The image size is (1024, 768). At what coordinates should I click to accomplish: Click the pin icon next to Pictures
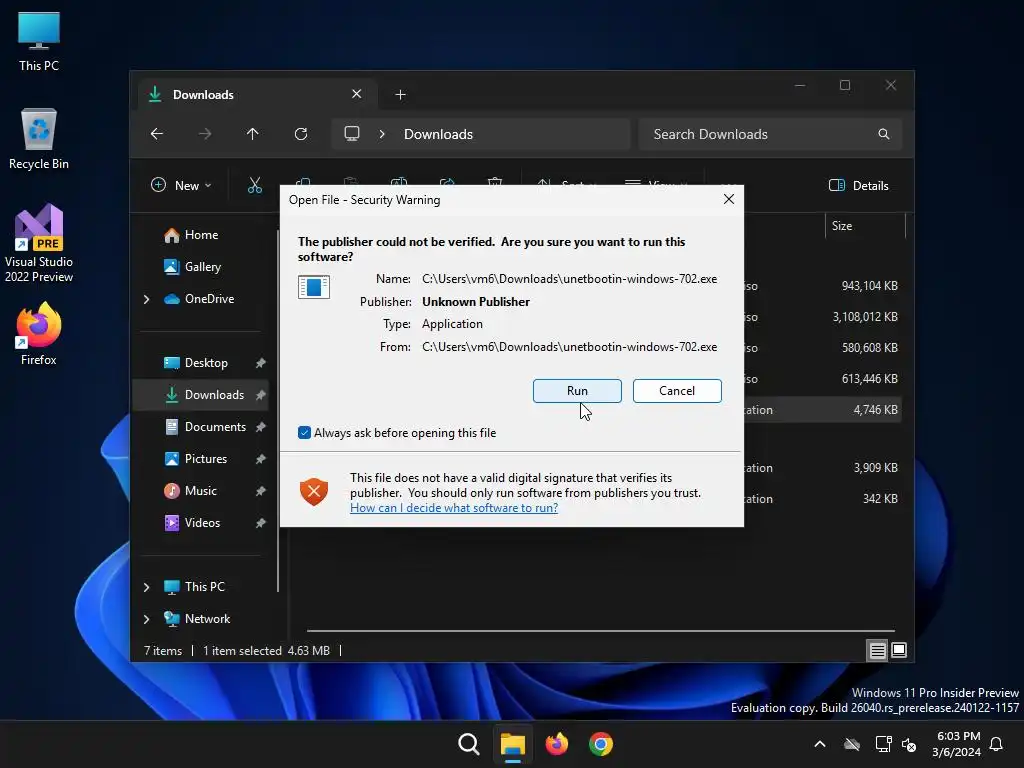pos(261,458)
